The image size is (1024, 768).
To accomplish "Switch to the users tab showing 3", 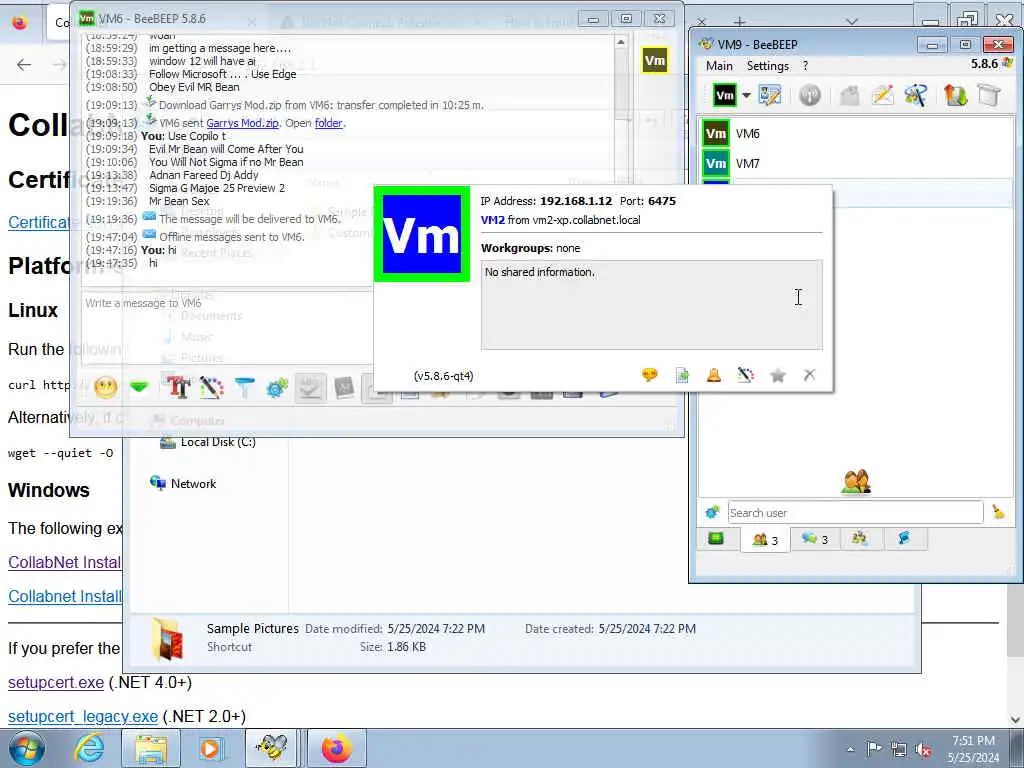I will (x=765, y=540).
